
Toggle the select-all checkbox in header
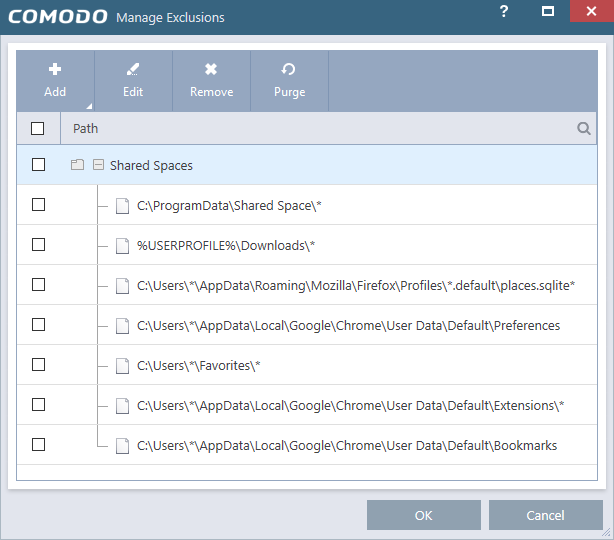[38, 128]
